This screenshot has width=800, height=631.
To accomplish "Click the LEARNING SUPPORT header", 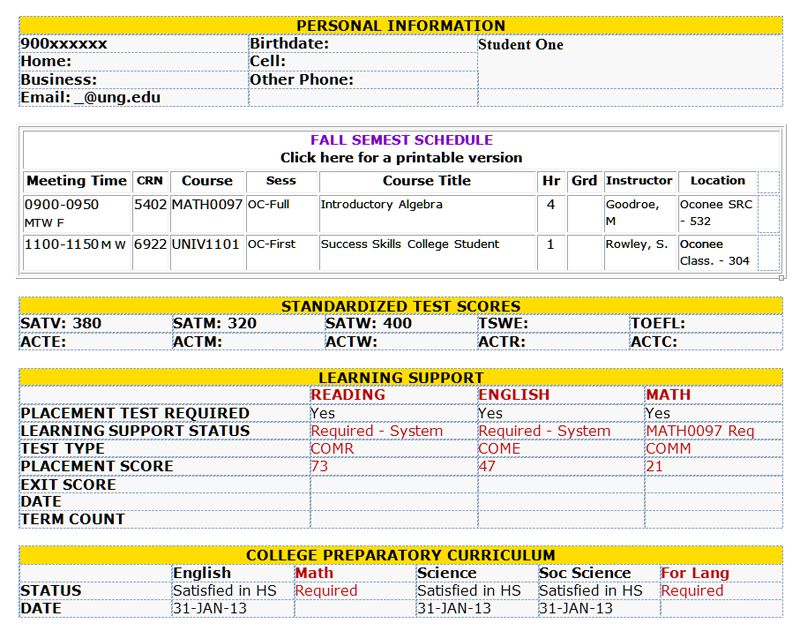I will coord(402,377).
